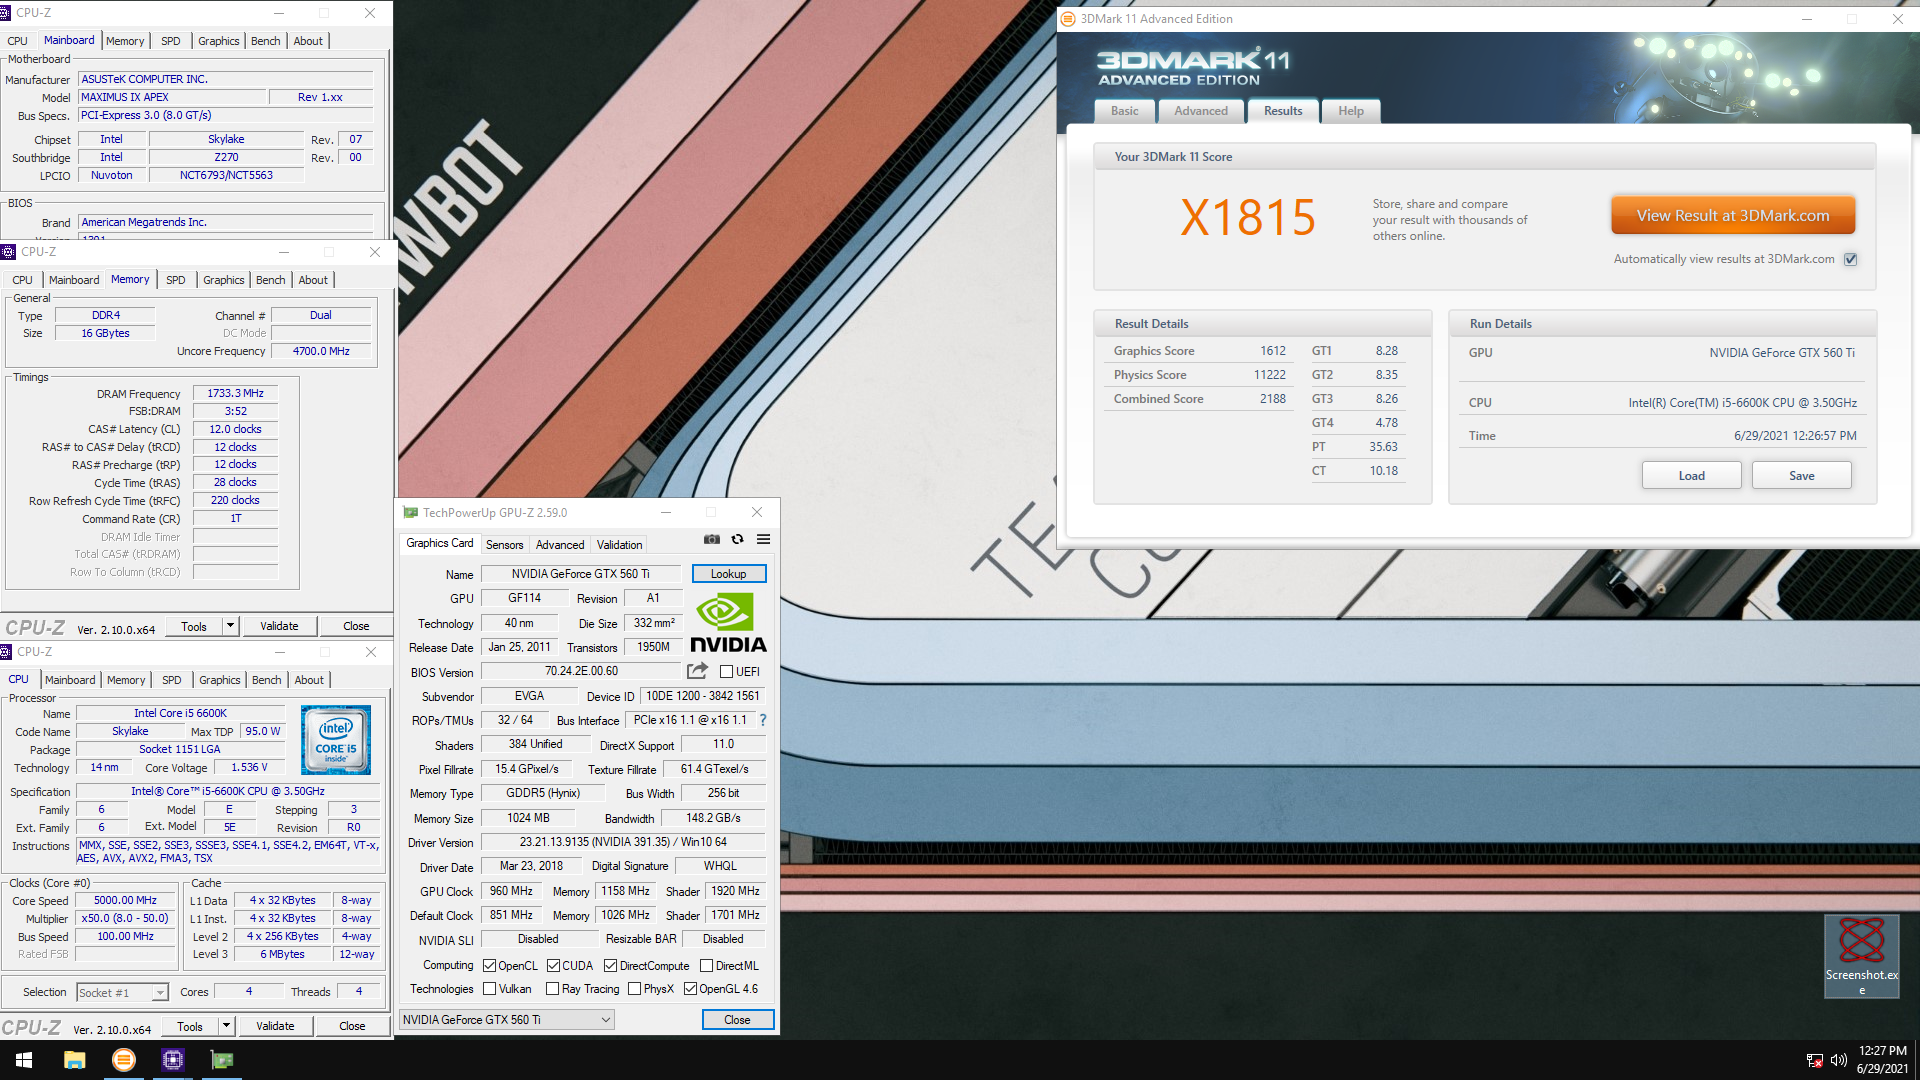Toggle the Ray Tracing checkbox
Screen dimensions: 1920x1080
[x=553, y=989]
